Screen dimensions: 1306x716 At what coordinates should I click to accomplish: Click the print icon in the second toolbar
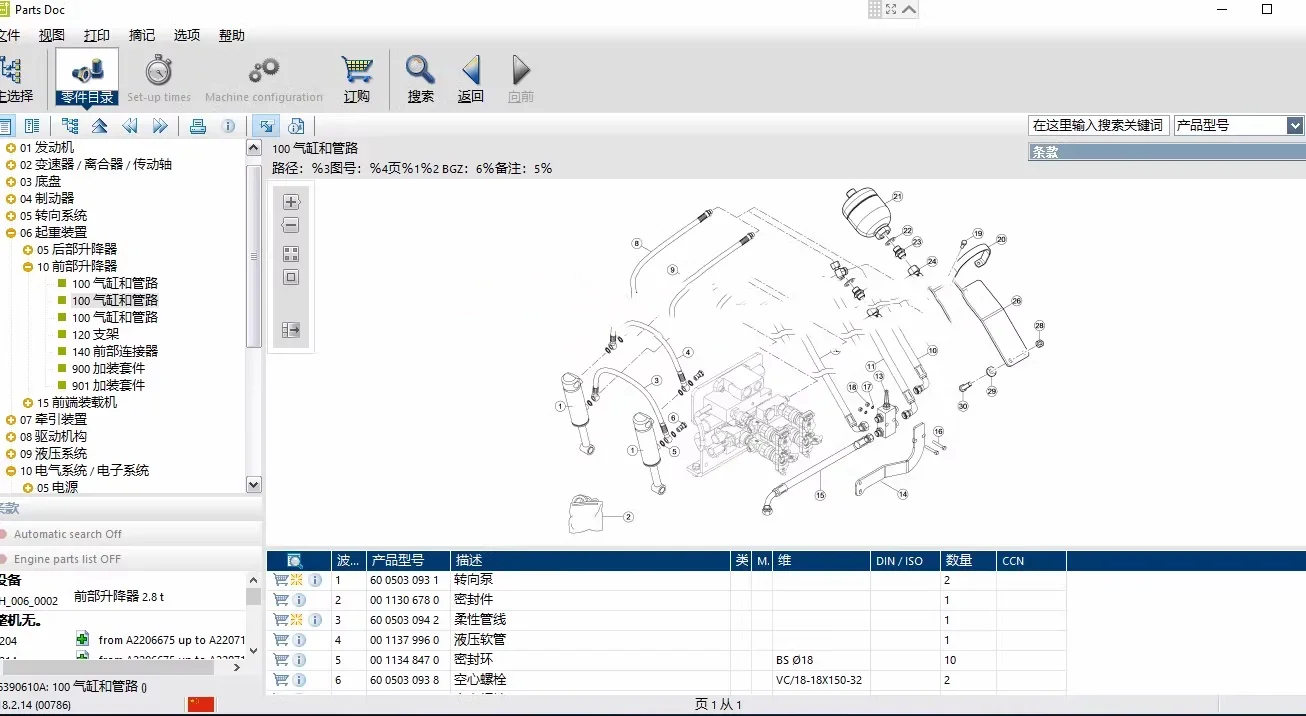[x=199, y=125]
